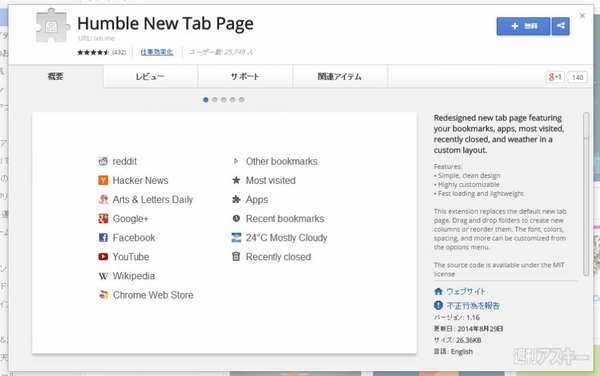Click the Google+ red icon
This screenshot has height=376, width=600.
tap(103, 218)
